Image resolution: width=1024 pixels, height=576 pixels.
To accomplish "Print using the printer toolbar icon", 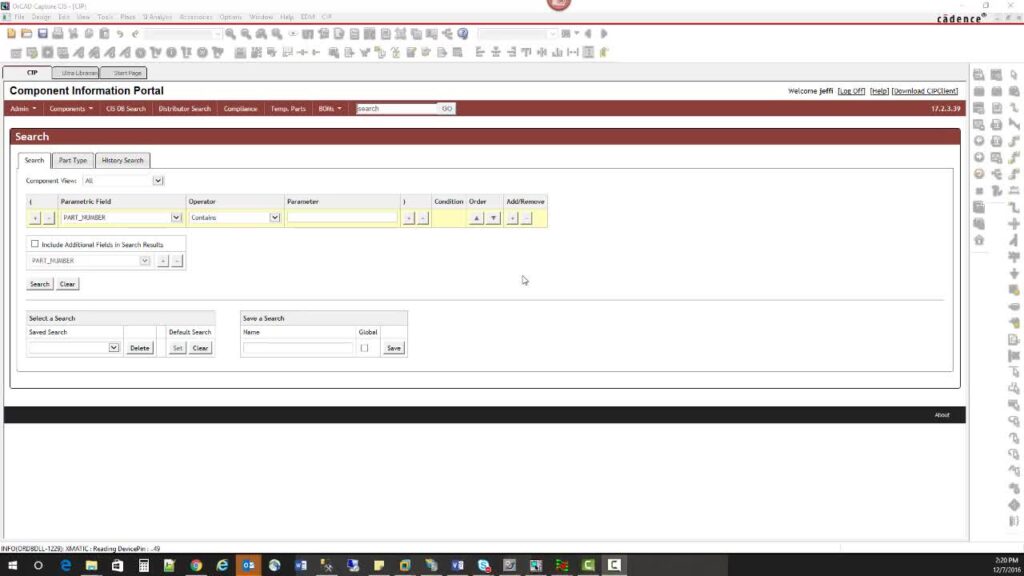I will click(58, 34).
